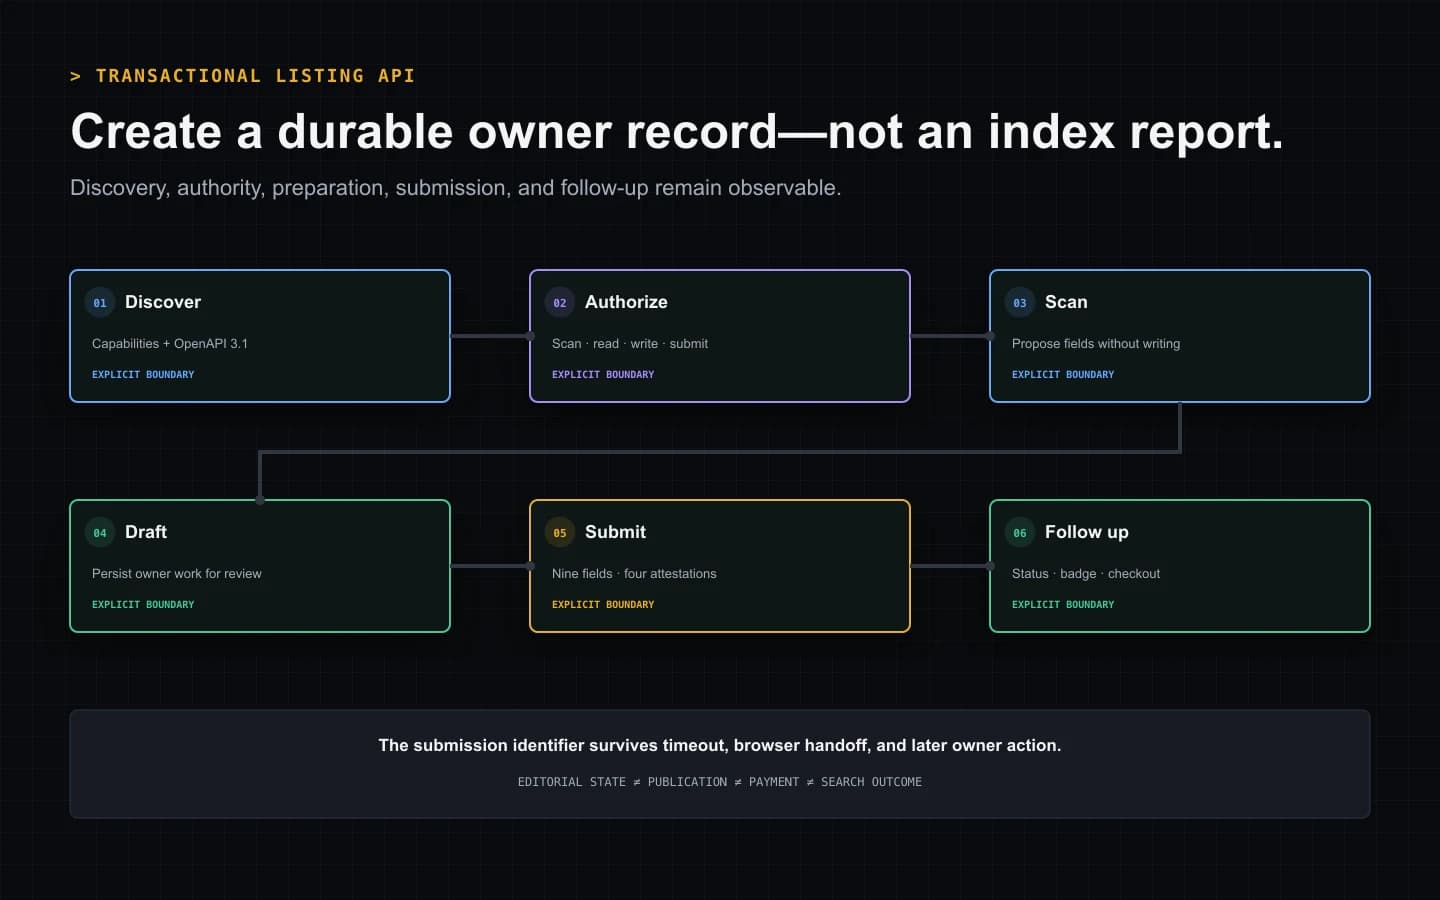Select the Authorize card title
1440x900 pixels.
point(626,302)
